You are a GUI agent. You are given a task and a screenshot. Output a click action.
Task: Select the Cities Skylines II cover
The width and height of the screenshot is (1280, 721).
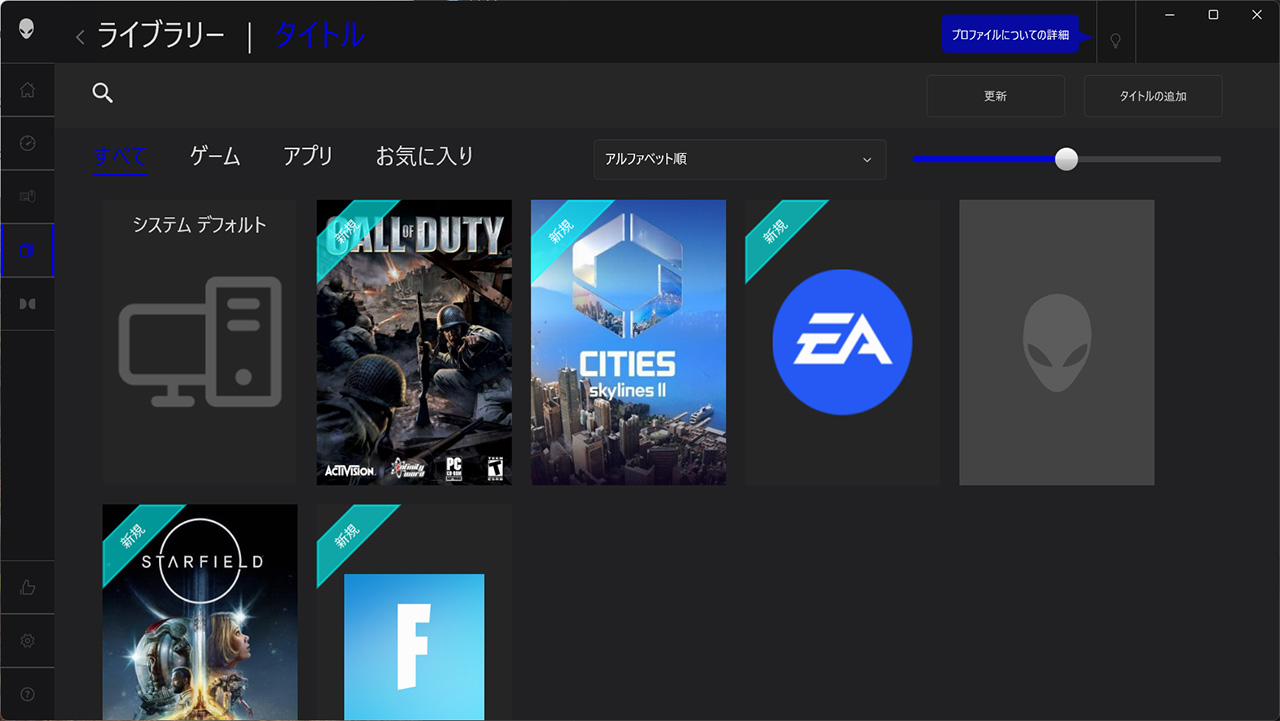[x=628, y=342]
